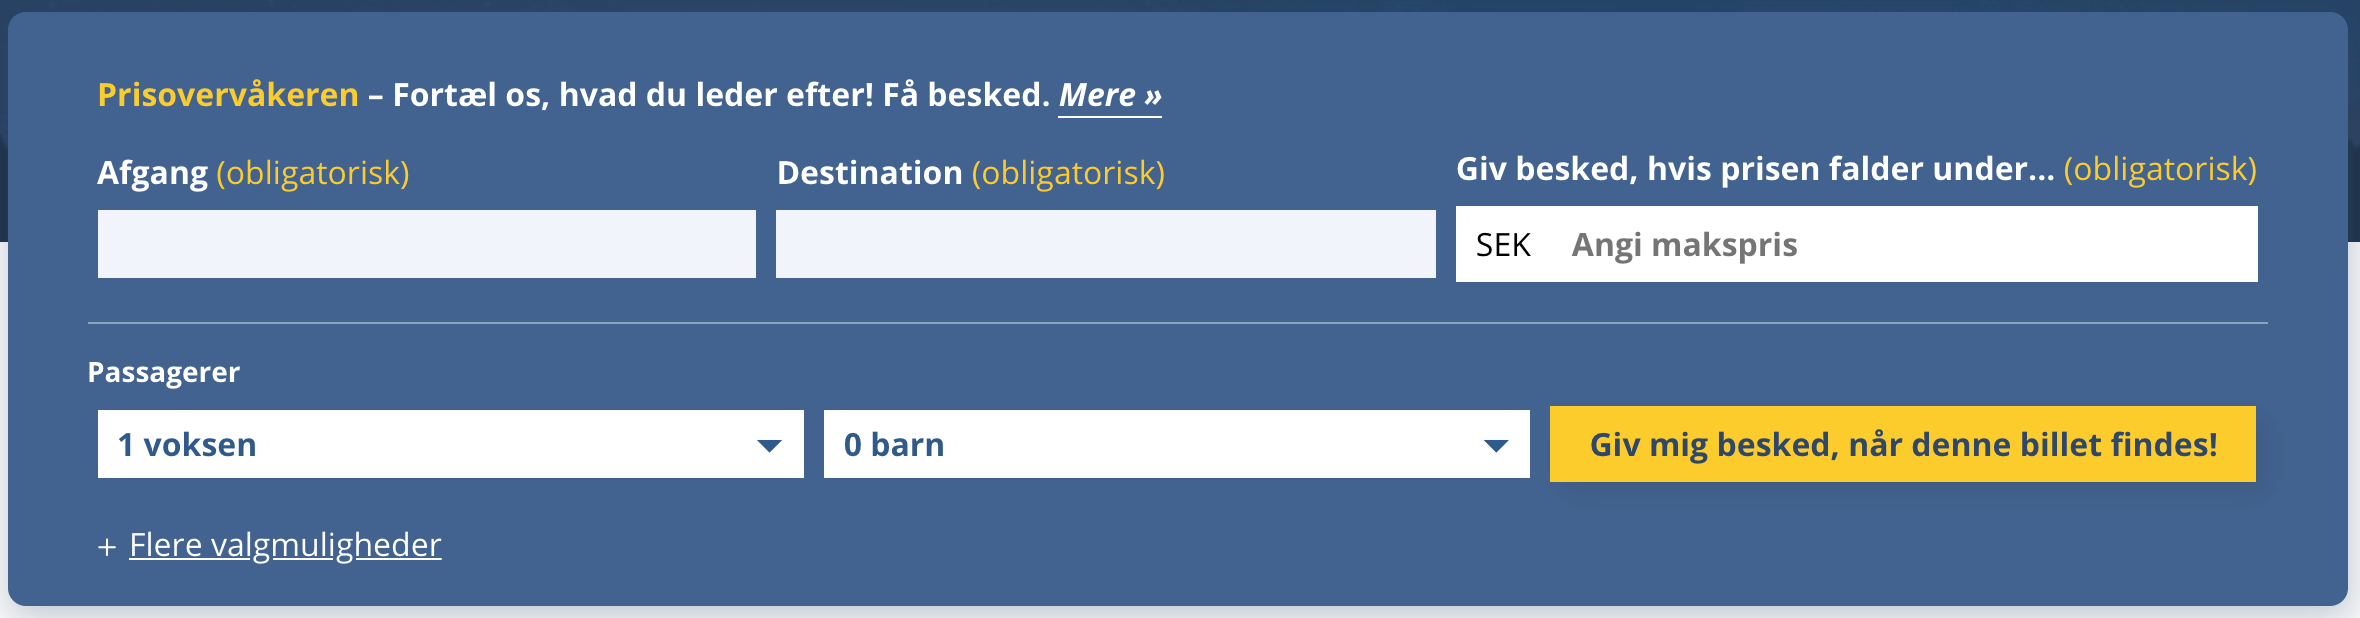Expand "Flere valgmuligheder" options link
The width and height of the screenshot is (2360, 618).
pyautogui.click(x=285, y=545)
